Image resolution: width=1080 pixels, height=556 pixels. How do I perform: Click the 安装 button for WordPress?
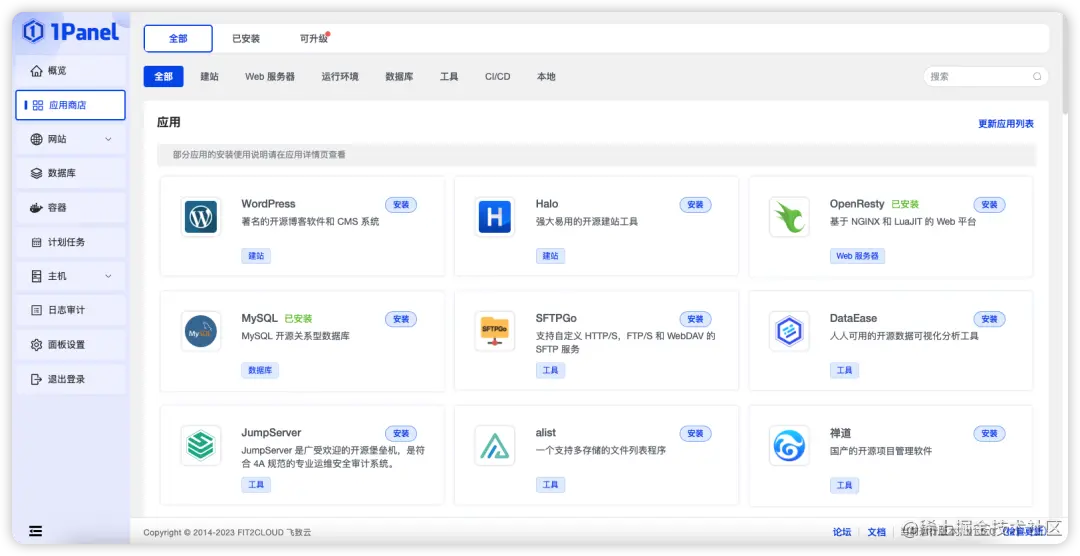401,205
